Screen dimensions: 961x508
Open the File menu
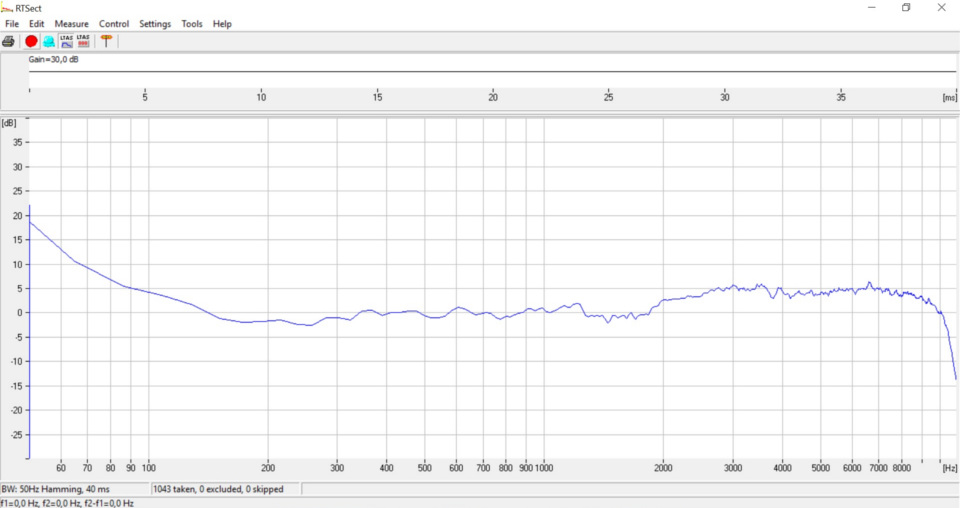(12, 24)
